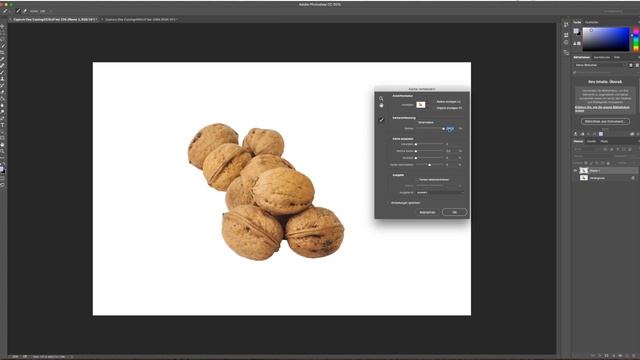Click the highlighted Radius value field
This screenshot has width=640, height=360.
click(x=450, y=129)
